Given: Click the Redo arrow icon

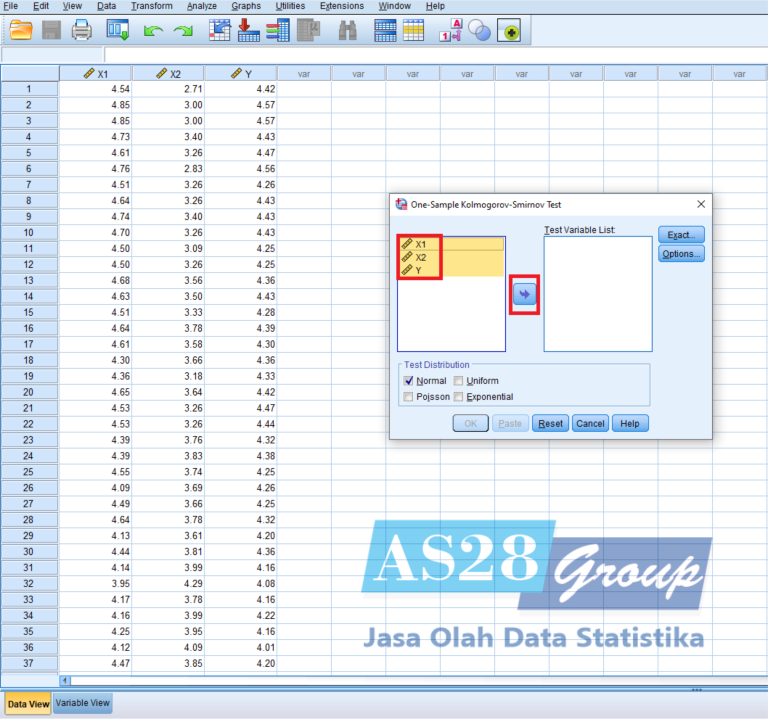Looking at the screenshot, I should click(182, 31).
